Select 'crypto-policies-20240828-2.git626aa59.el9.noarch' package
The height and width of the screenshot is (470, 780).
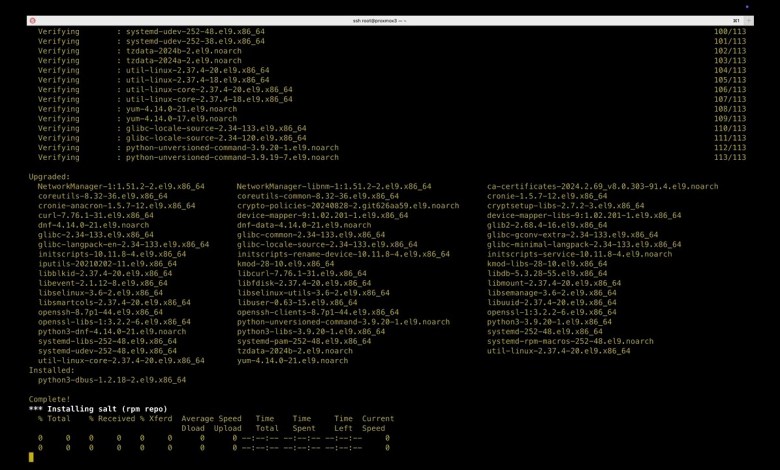348,206
